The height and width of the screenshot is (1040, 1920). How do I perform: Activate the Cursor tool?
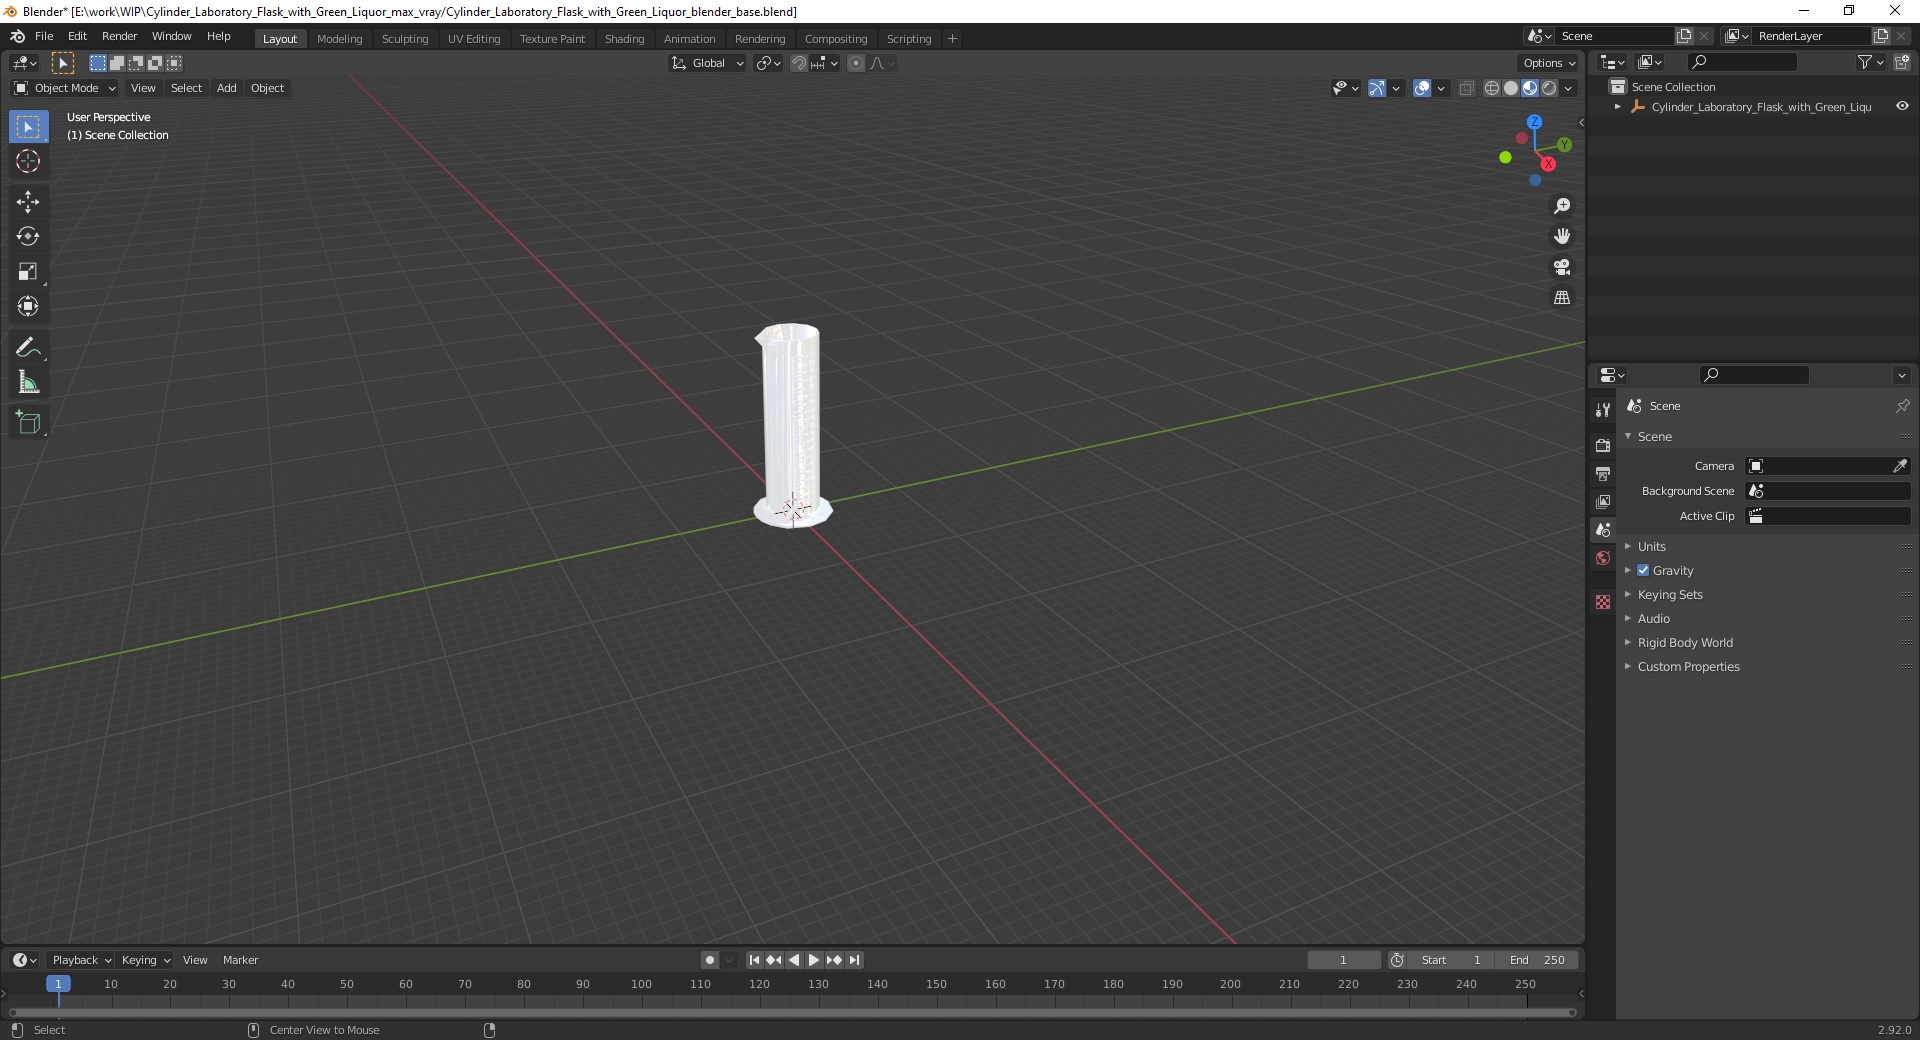(x=28, y=161)
